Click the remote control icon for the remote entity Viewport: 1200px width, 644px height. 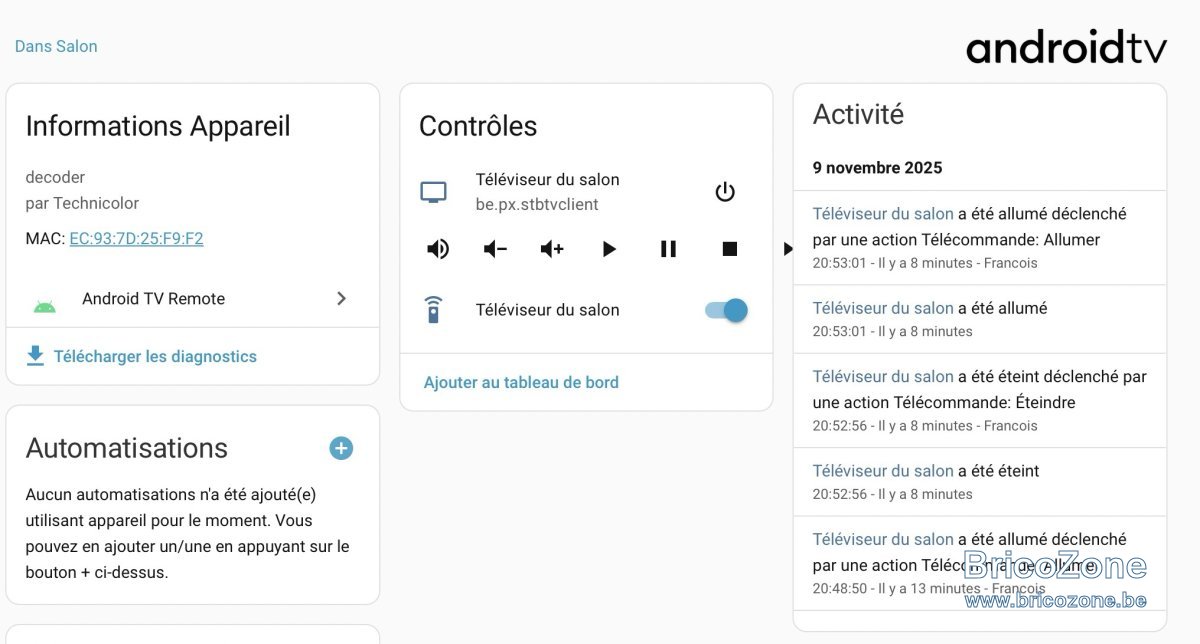(433, 310)
